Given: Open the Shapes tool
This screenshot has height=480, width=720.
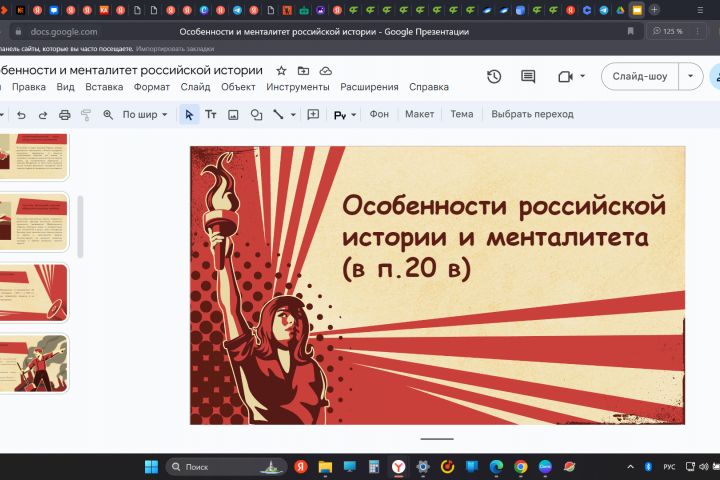Looking at the screenshot, I should tap(256, 115).
